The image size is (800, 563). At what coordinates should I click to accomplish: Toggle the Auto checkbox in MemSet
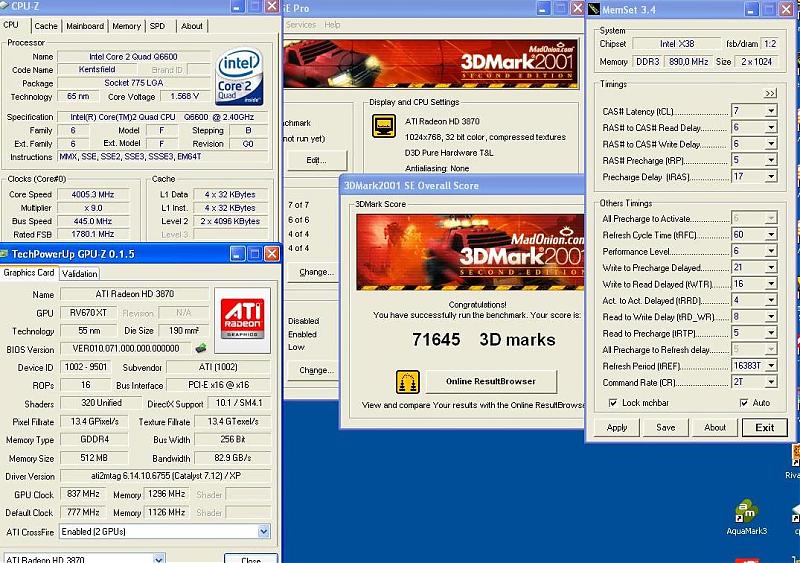(744, 403)
